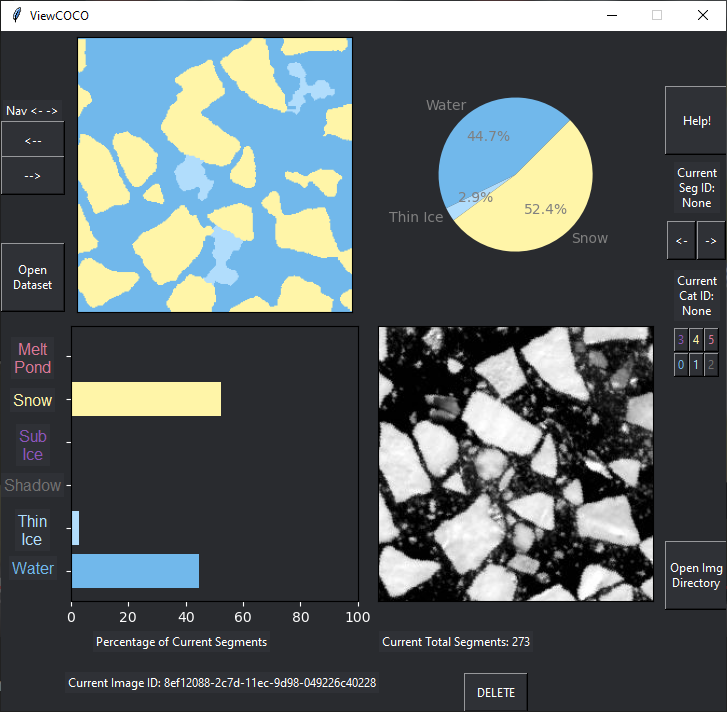Click the Water label beside pie chart
The height and width of the screenshot is (712, 727).
446,105
